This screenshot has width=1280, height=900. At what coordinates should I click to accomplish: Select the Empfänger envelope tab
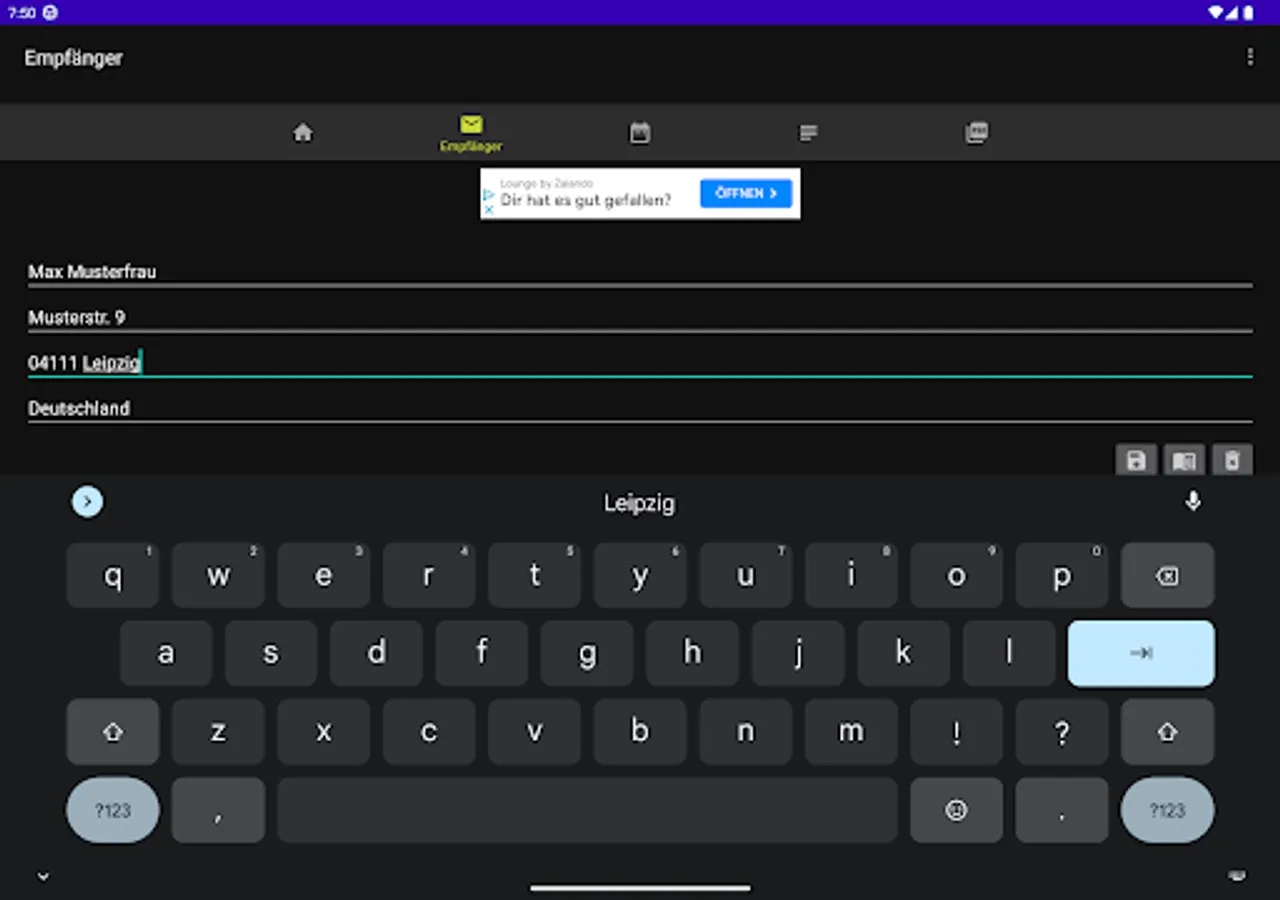coord(471,133)
